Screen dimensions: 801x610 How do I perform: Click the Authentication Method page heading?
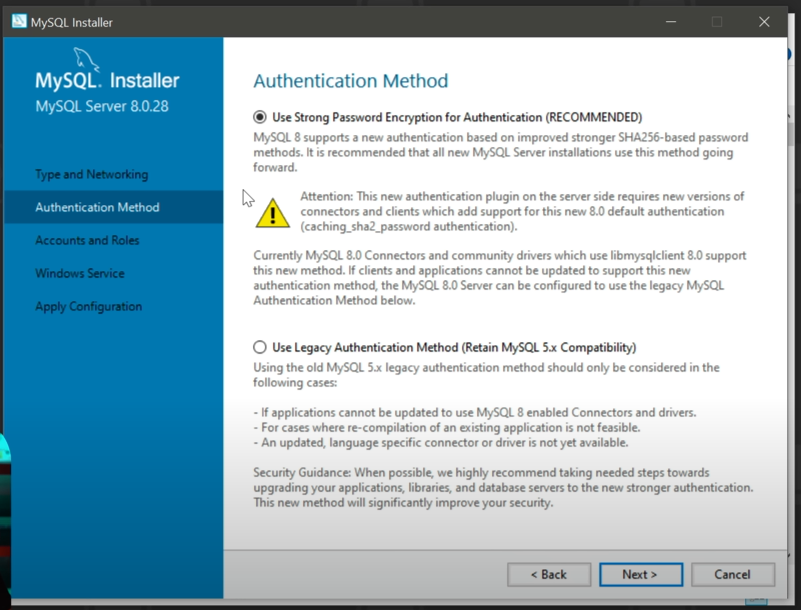click(x=350, y=81)
